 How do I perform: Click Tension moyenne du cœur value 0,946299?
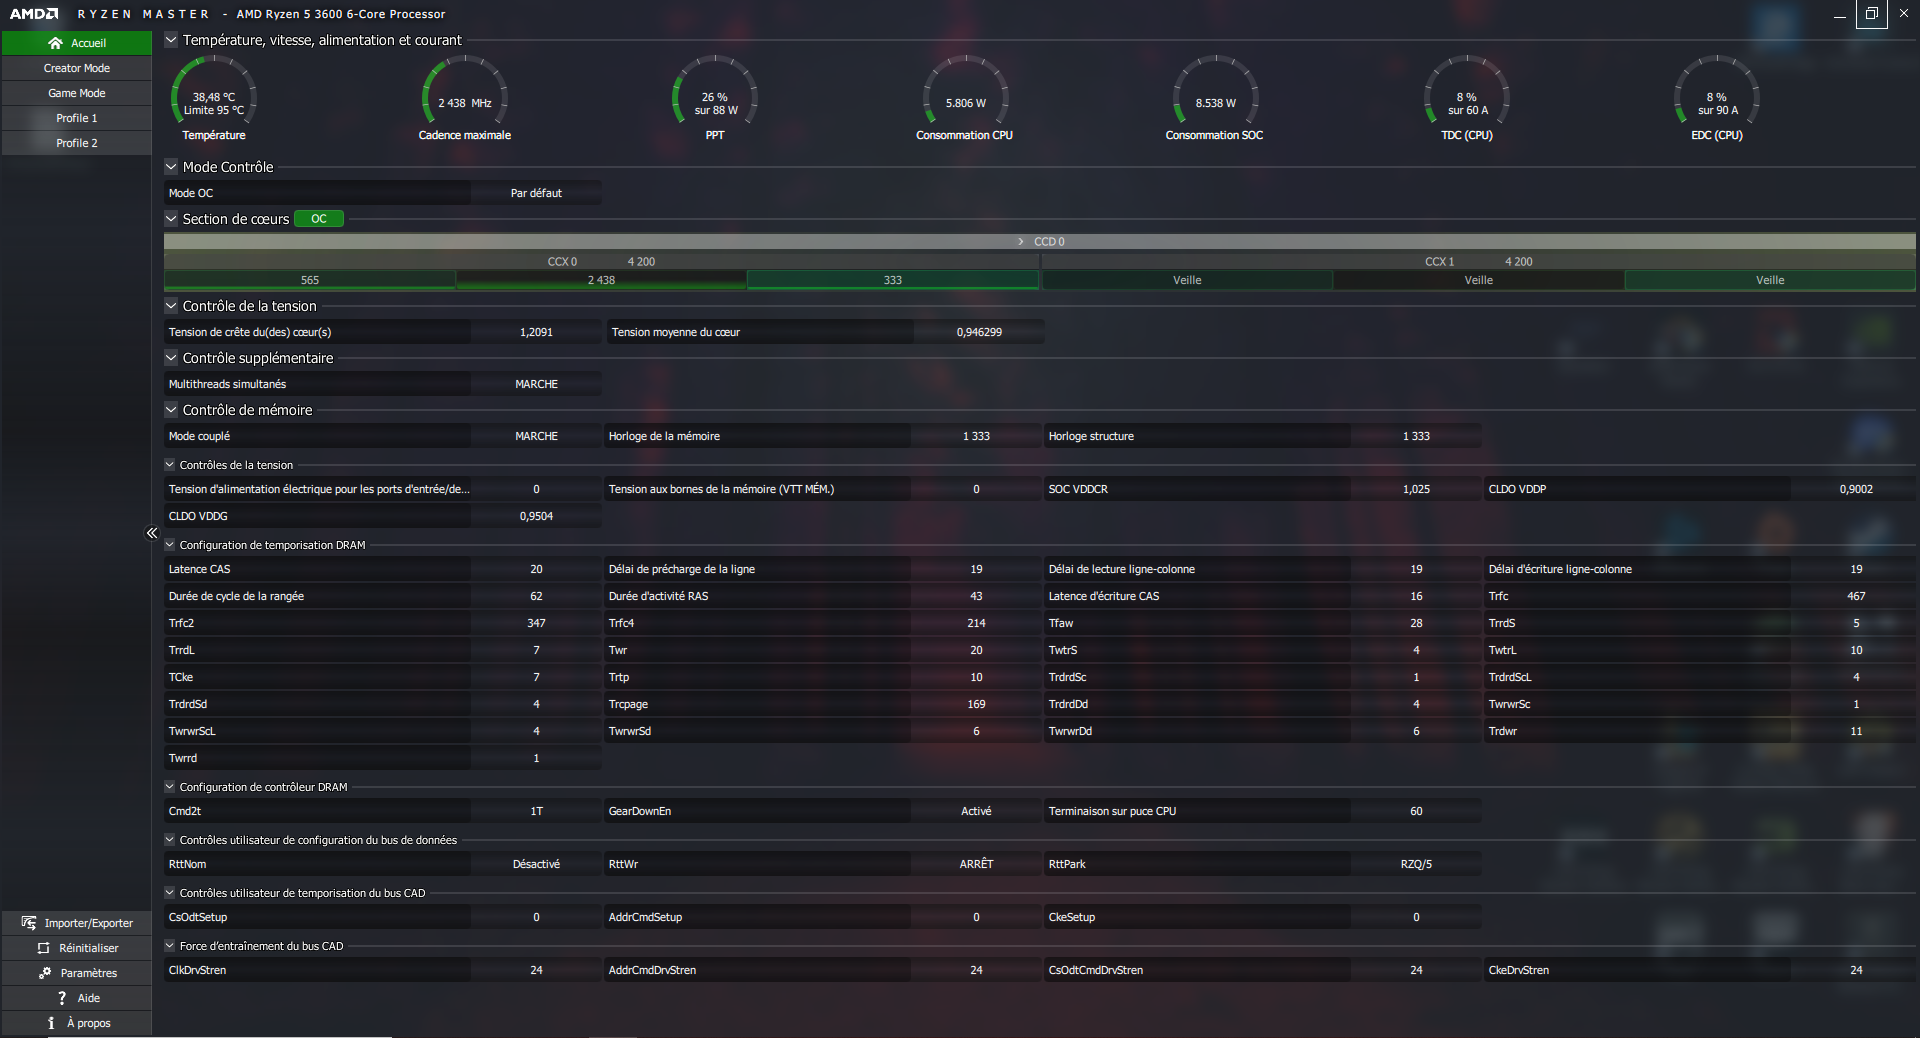coord(979,332)
